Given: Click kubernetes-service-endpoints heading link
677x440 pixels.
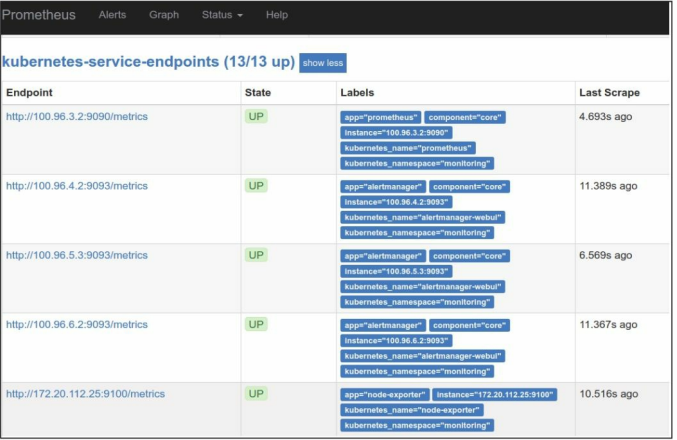Looking at the screenshot, I should [148, 61].
